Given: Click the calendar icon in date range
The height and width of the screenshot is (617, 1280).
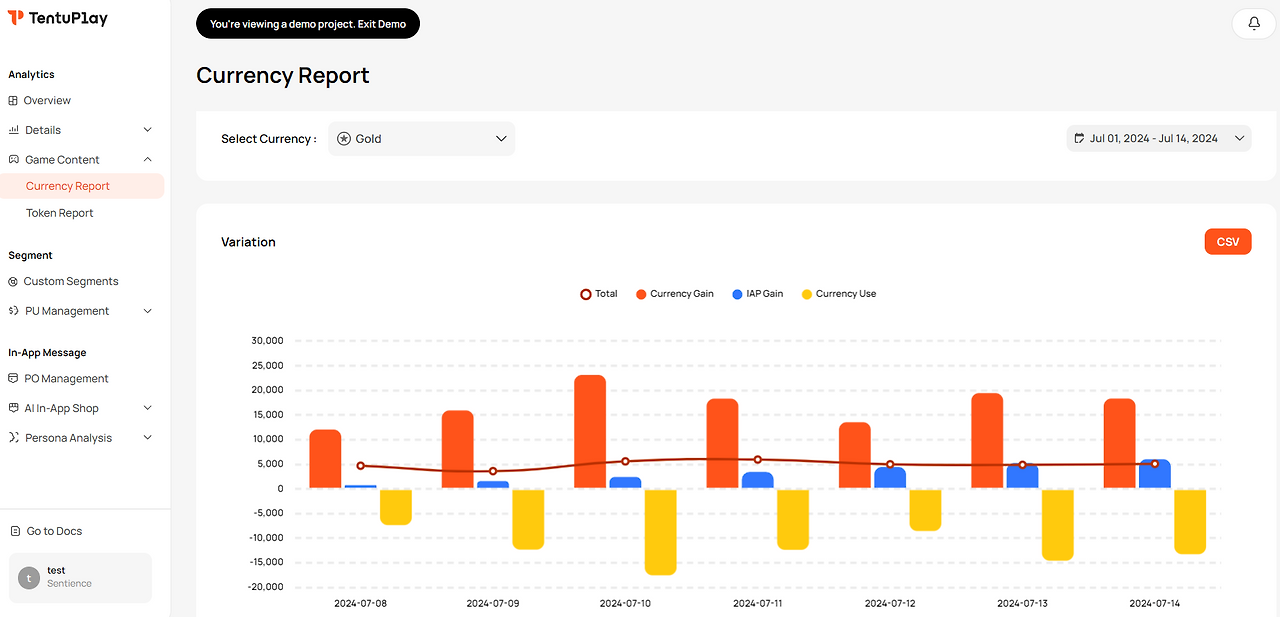Looking at the screenshot, I should pyautogui.click(x=1079, y=139).
